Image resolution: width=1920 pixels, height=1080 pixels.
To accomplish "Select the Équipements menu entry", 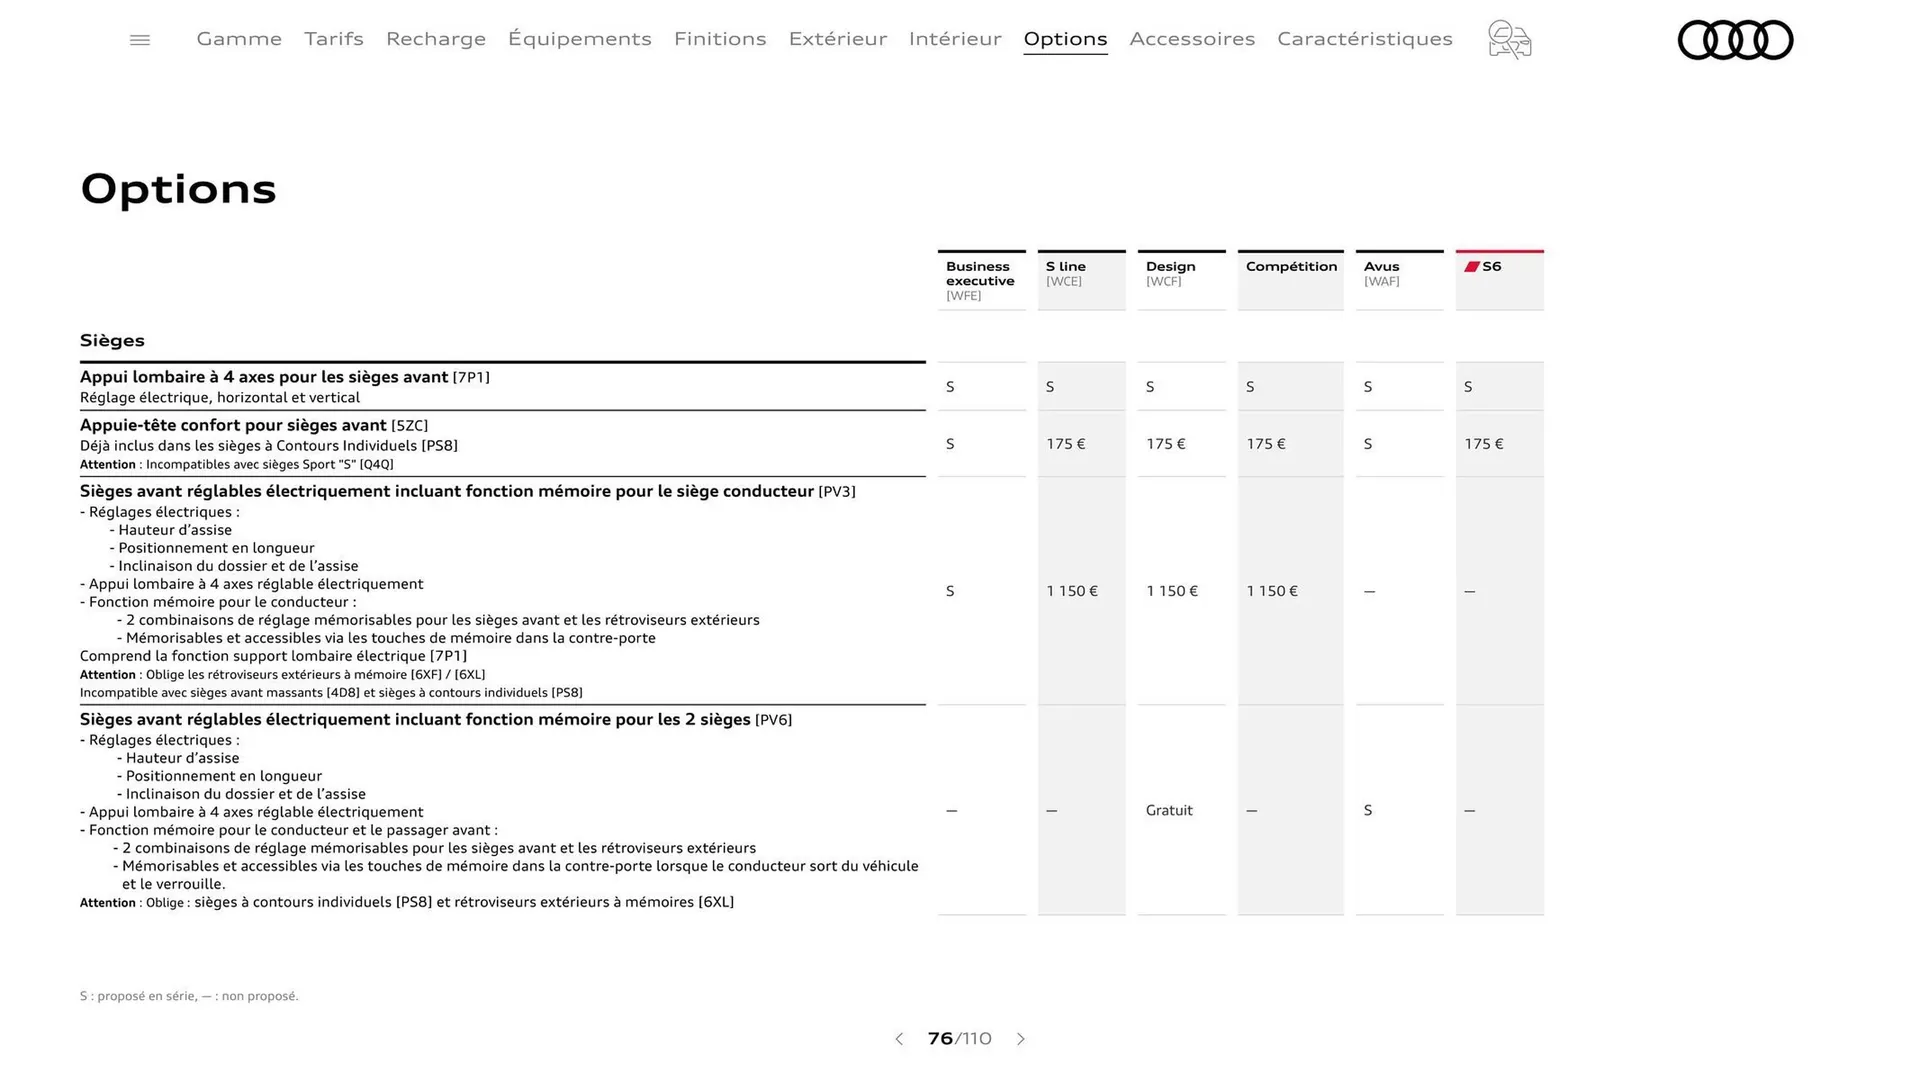I will 580,39.
